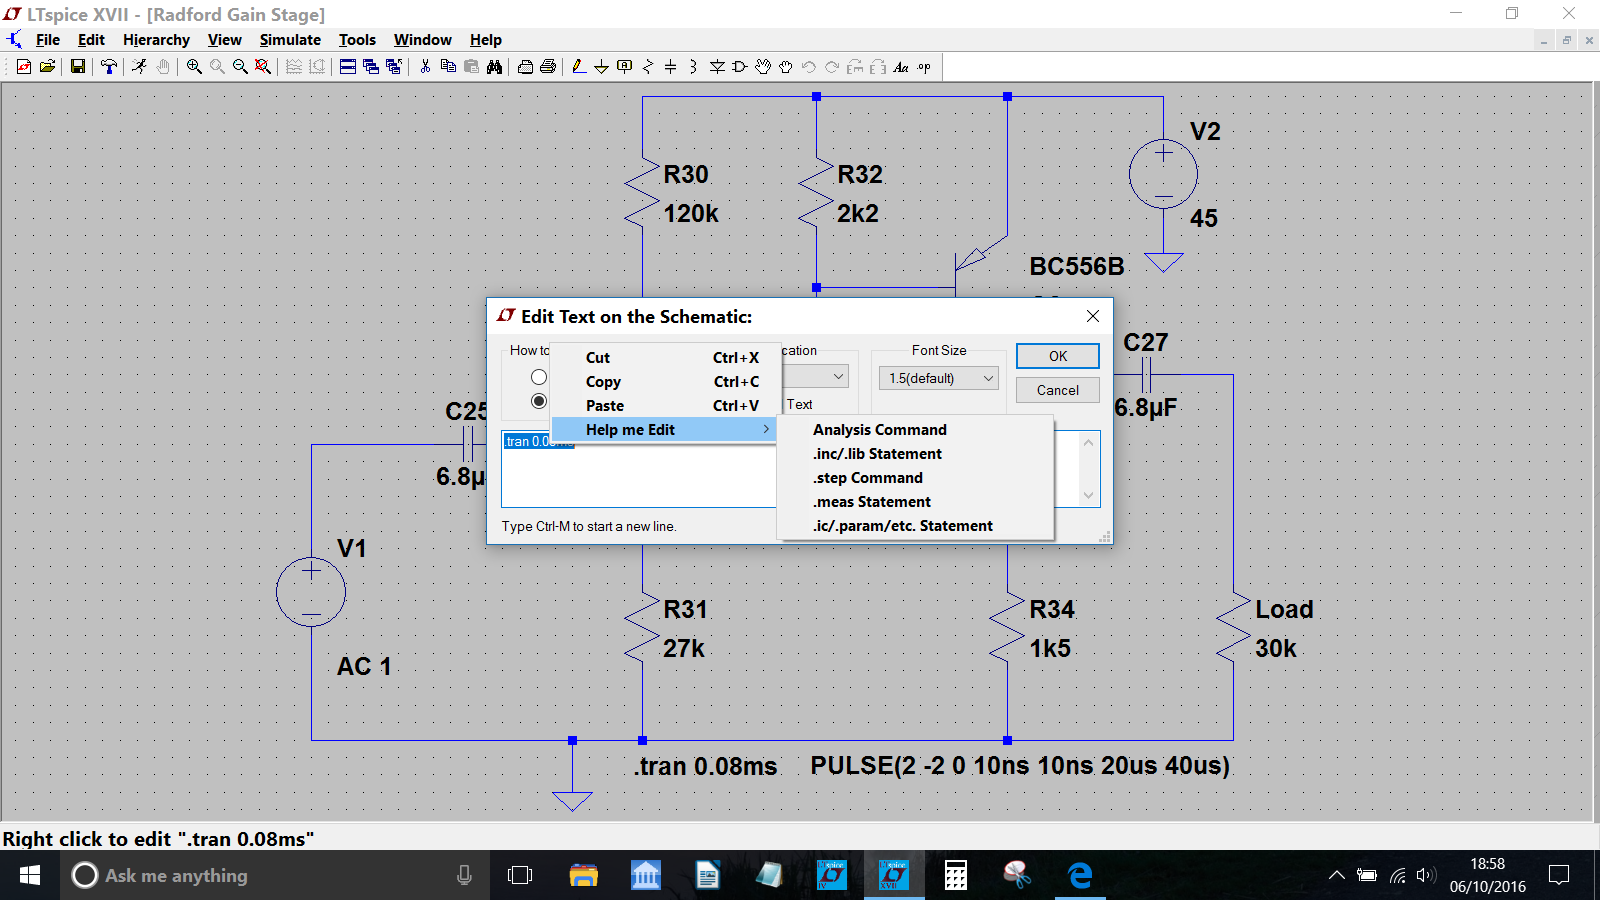
Task: Open the Tools menu
Action: coord(357,40)
